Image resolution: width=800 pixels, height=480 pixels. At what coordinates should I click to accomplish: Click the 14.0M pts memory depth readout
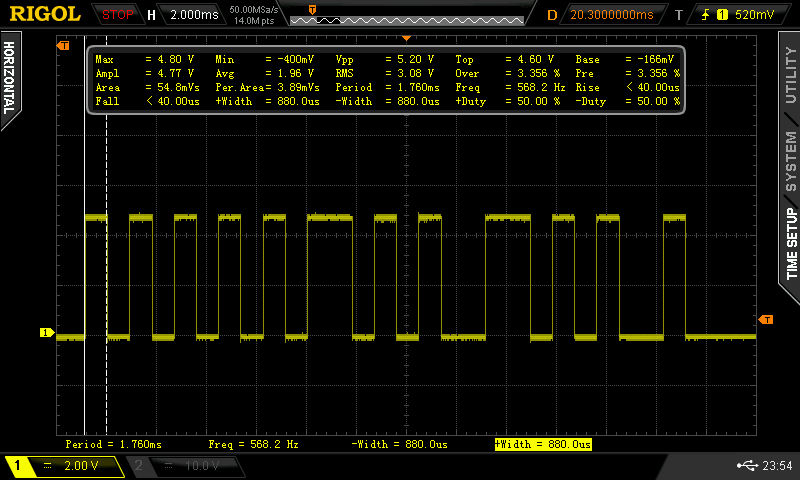(x=254, y=21)
